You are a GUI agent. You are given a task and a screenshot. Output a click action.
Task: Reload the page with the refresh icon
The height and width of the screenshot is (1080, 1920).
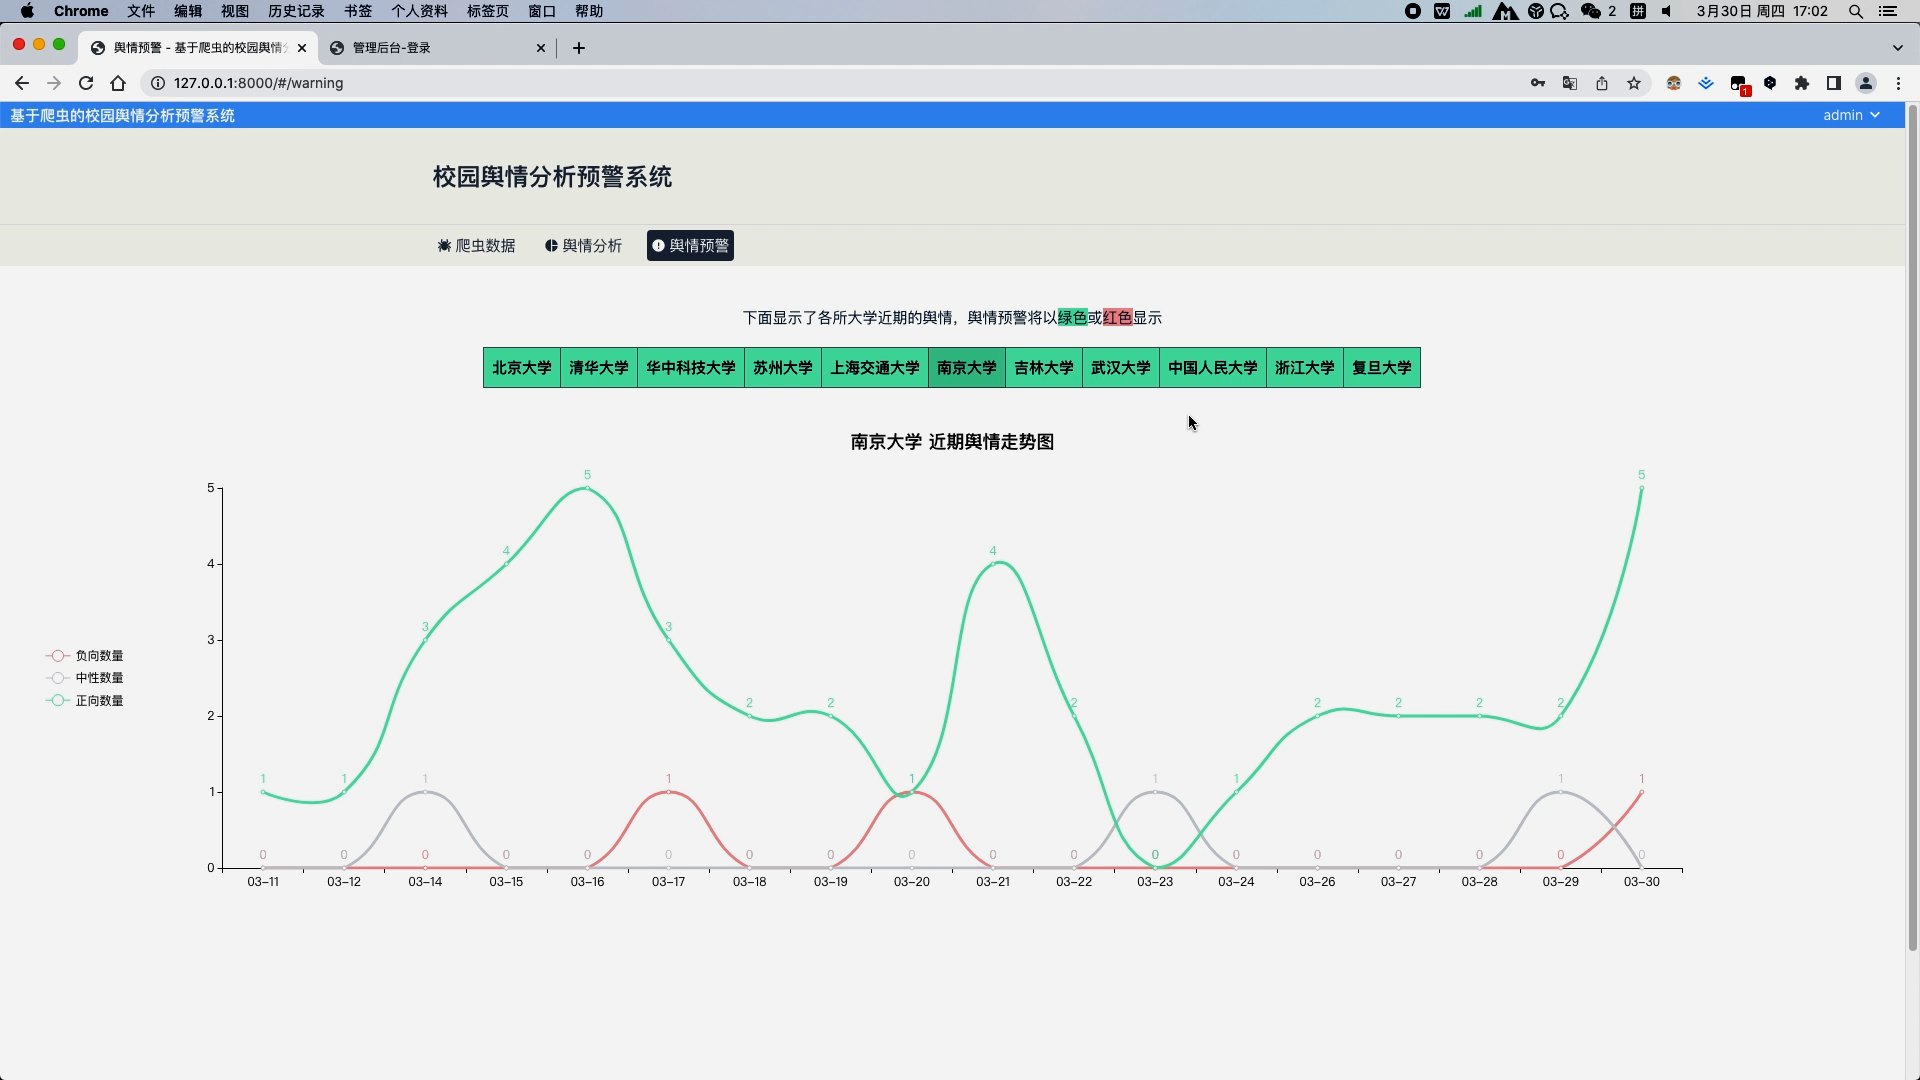click(86, 84)
